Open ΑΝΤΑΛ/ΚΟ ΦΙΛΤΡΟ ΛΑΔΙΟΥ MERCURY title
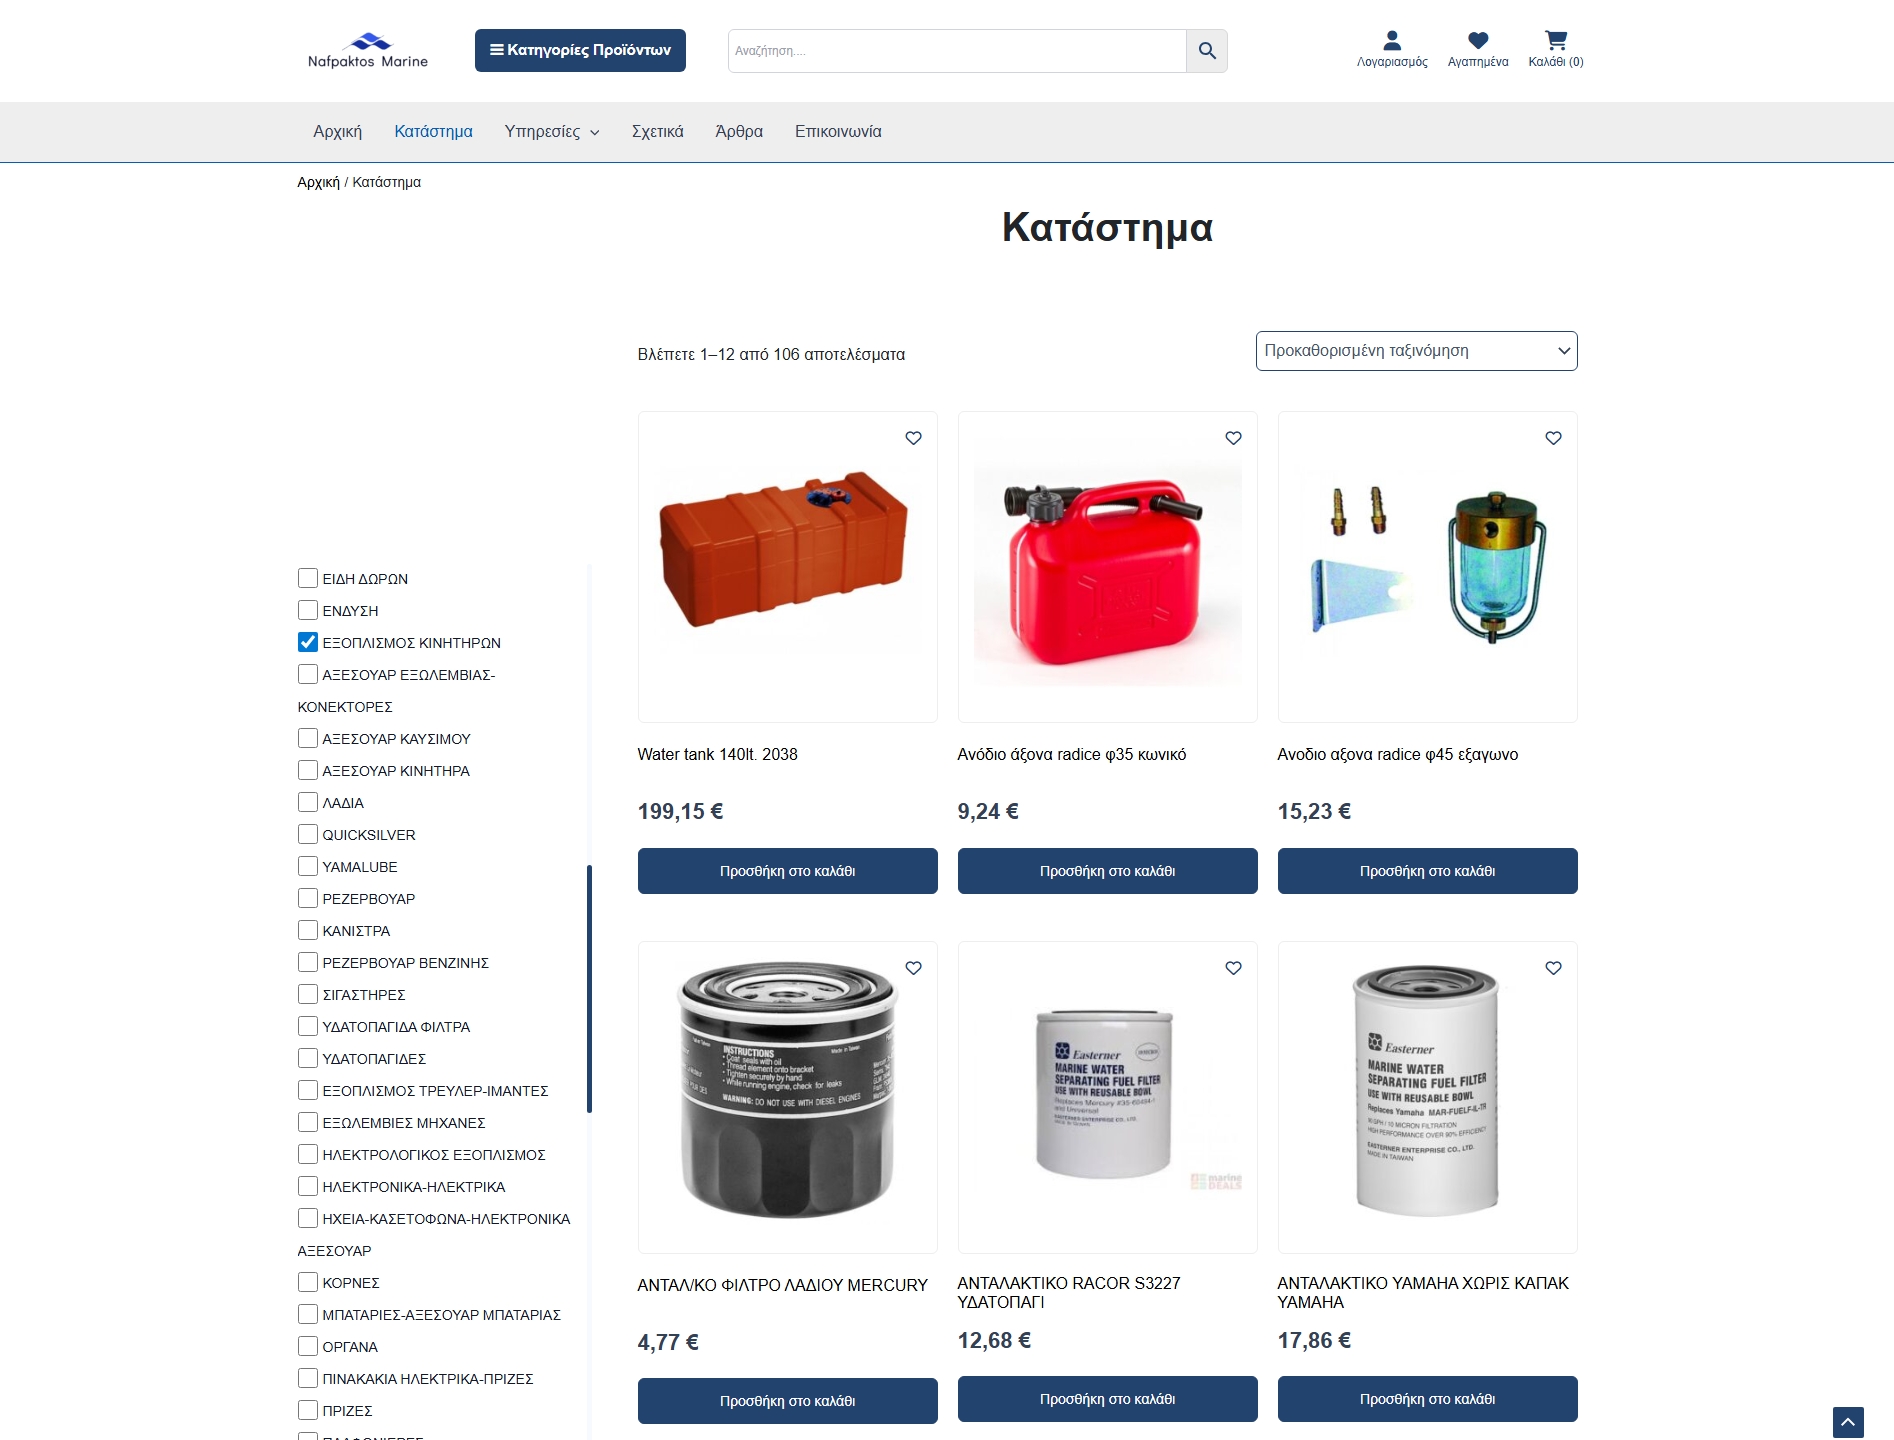The image size is (1894, 1440). coord(783,1285)
